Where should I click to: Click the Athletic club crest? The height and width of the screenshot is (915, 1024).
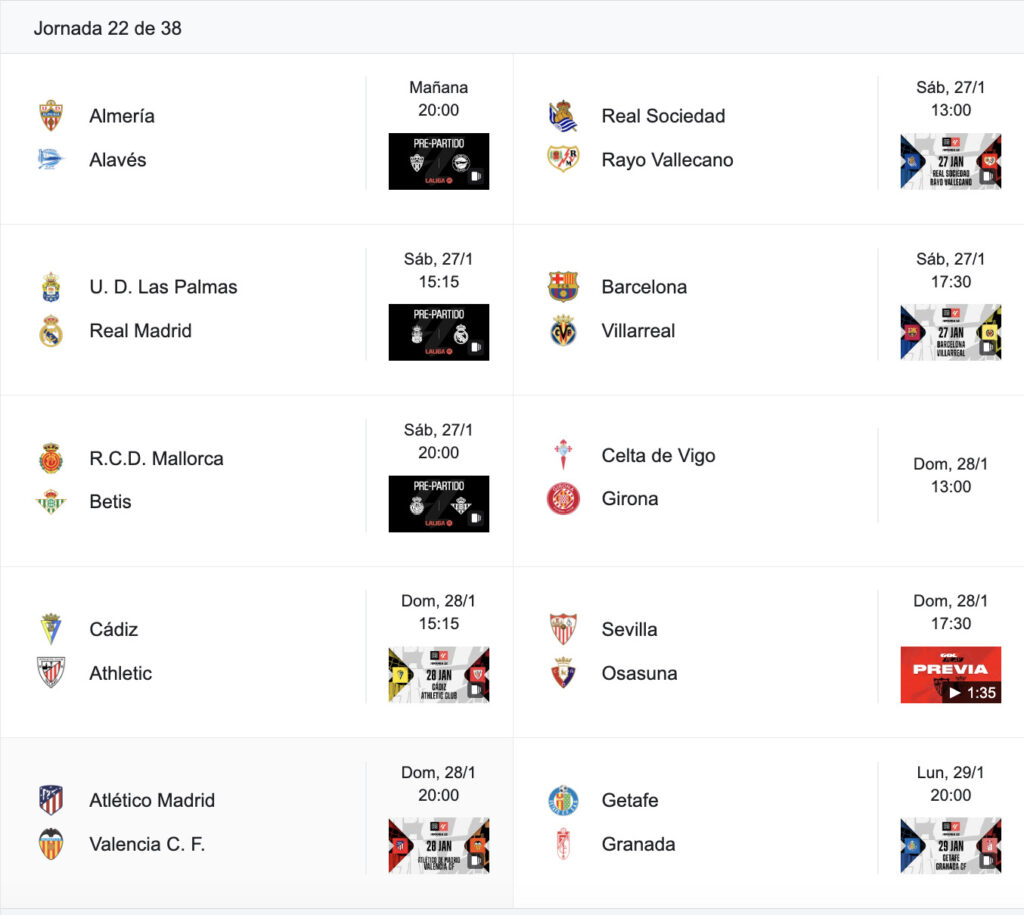pyautogui.click(x=51, y=673)
